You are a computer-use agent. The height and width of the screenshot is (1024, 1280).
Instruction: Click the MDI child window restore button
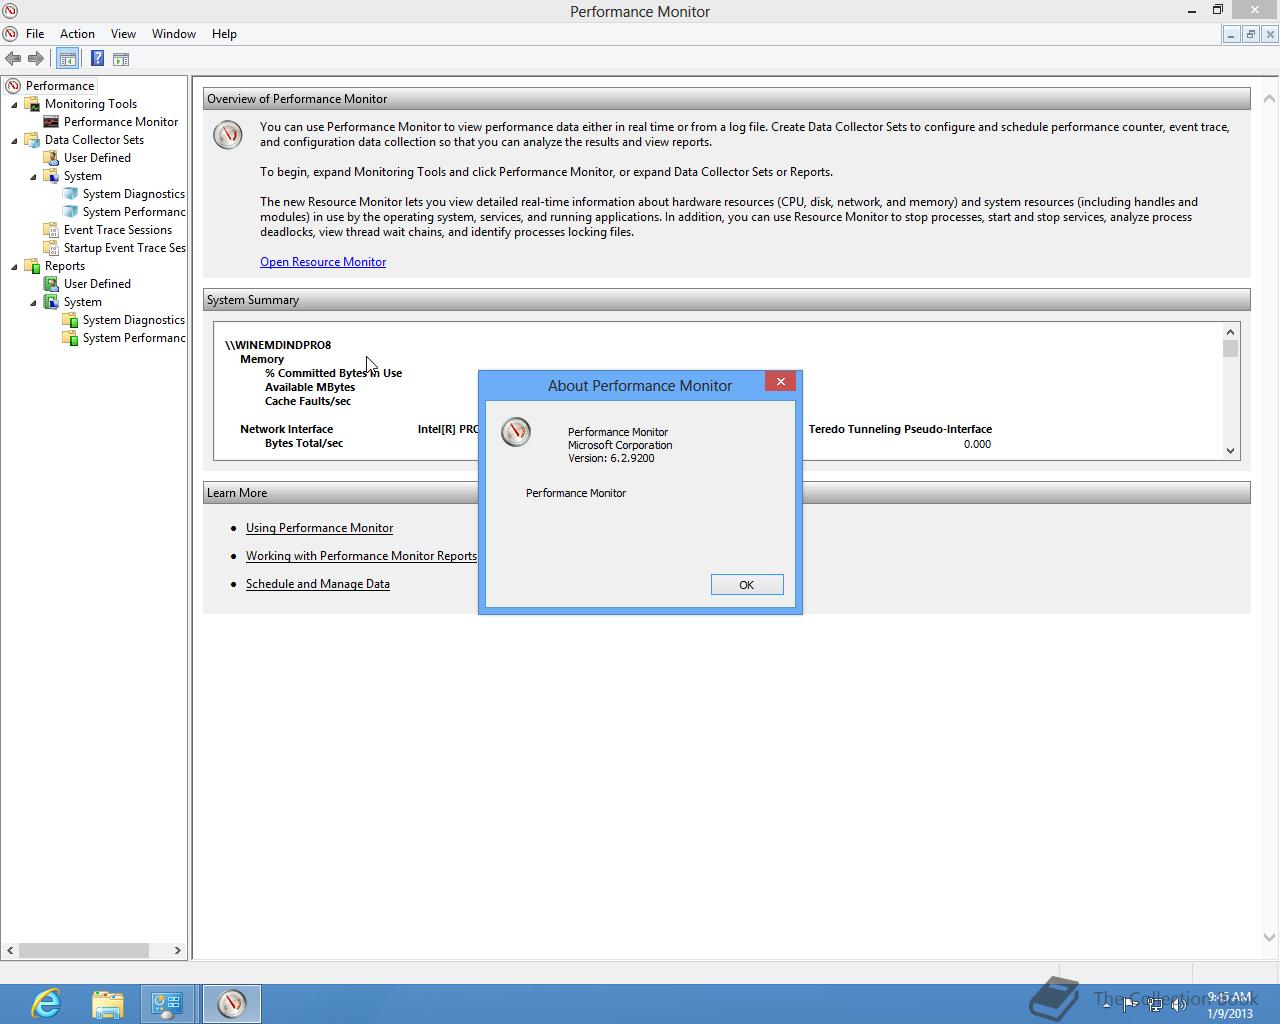[x=1250, y=34]
